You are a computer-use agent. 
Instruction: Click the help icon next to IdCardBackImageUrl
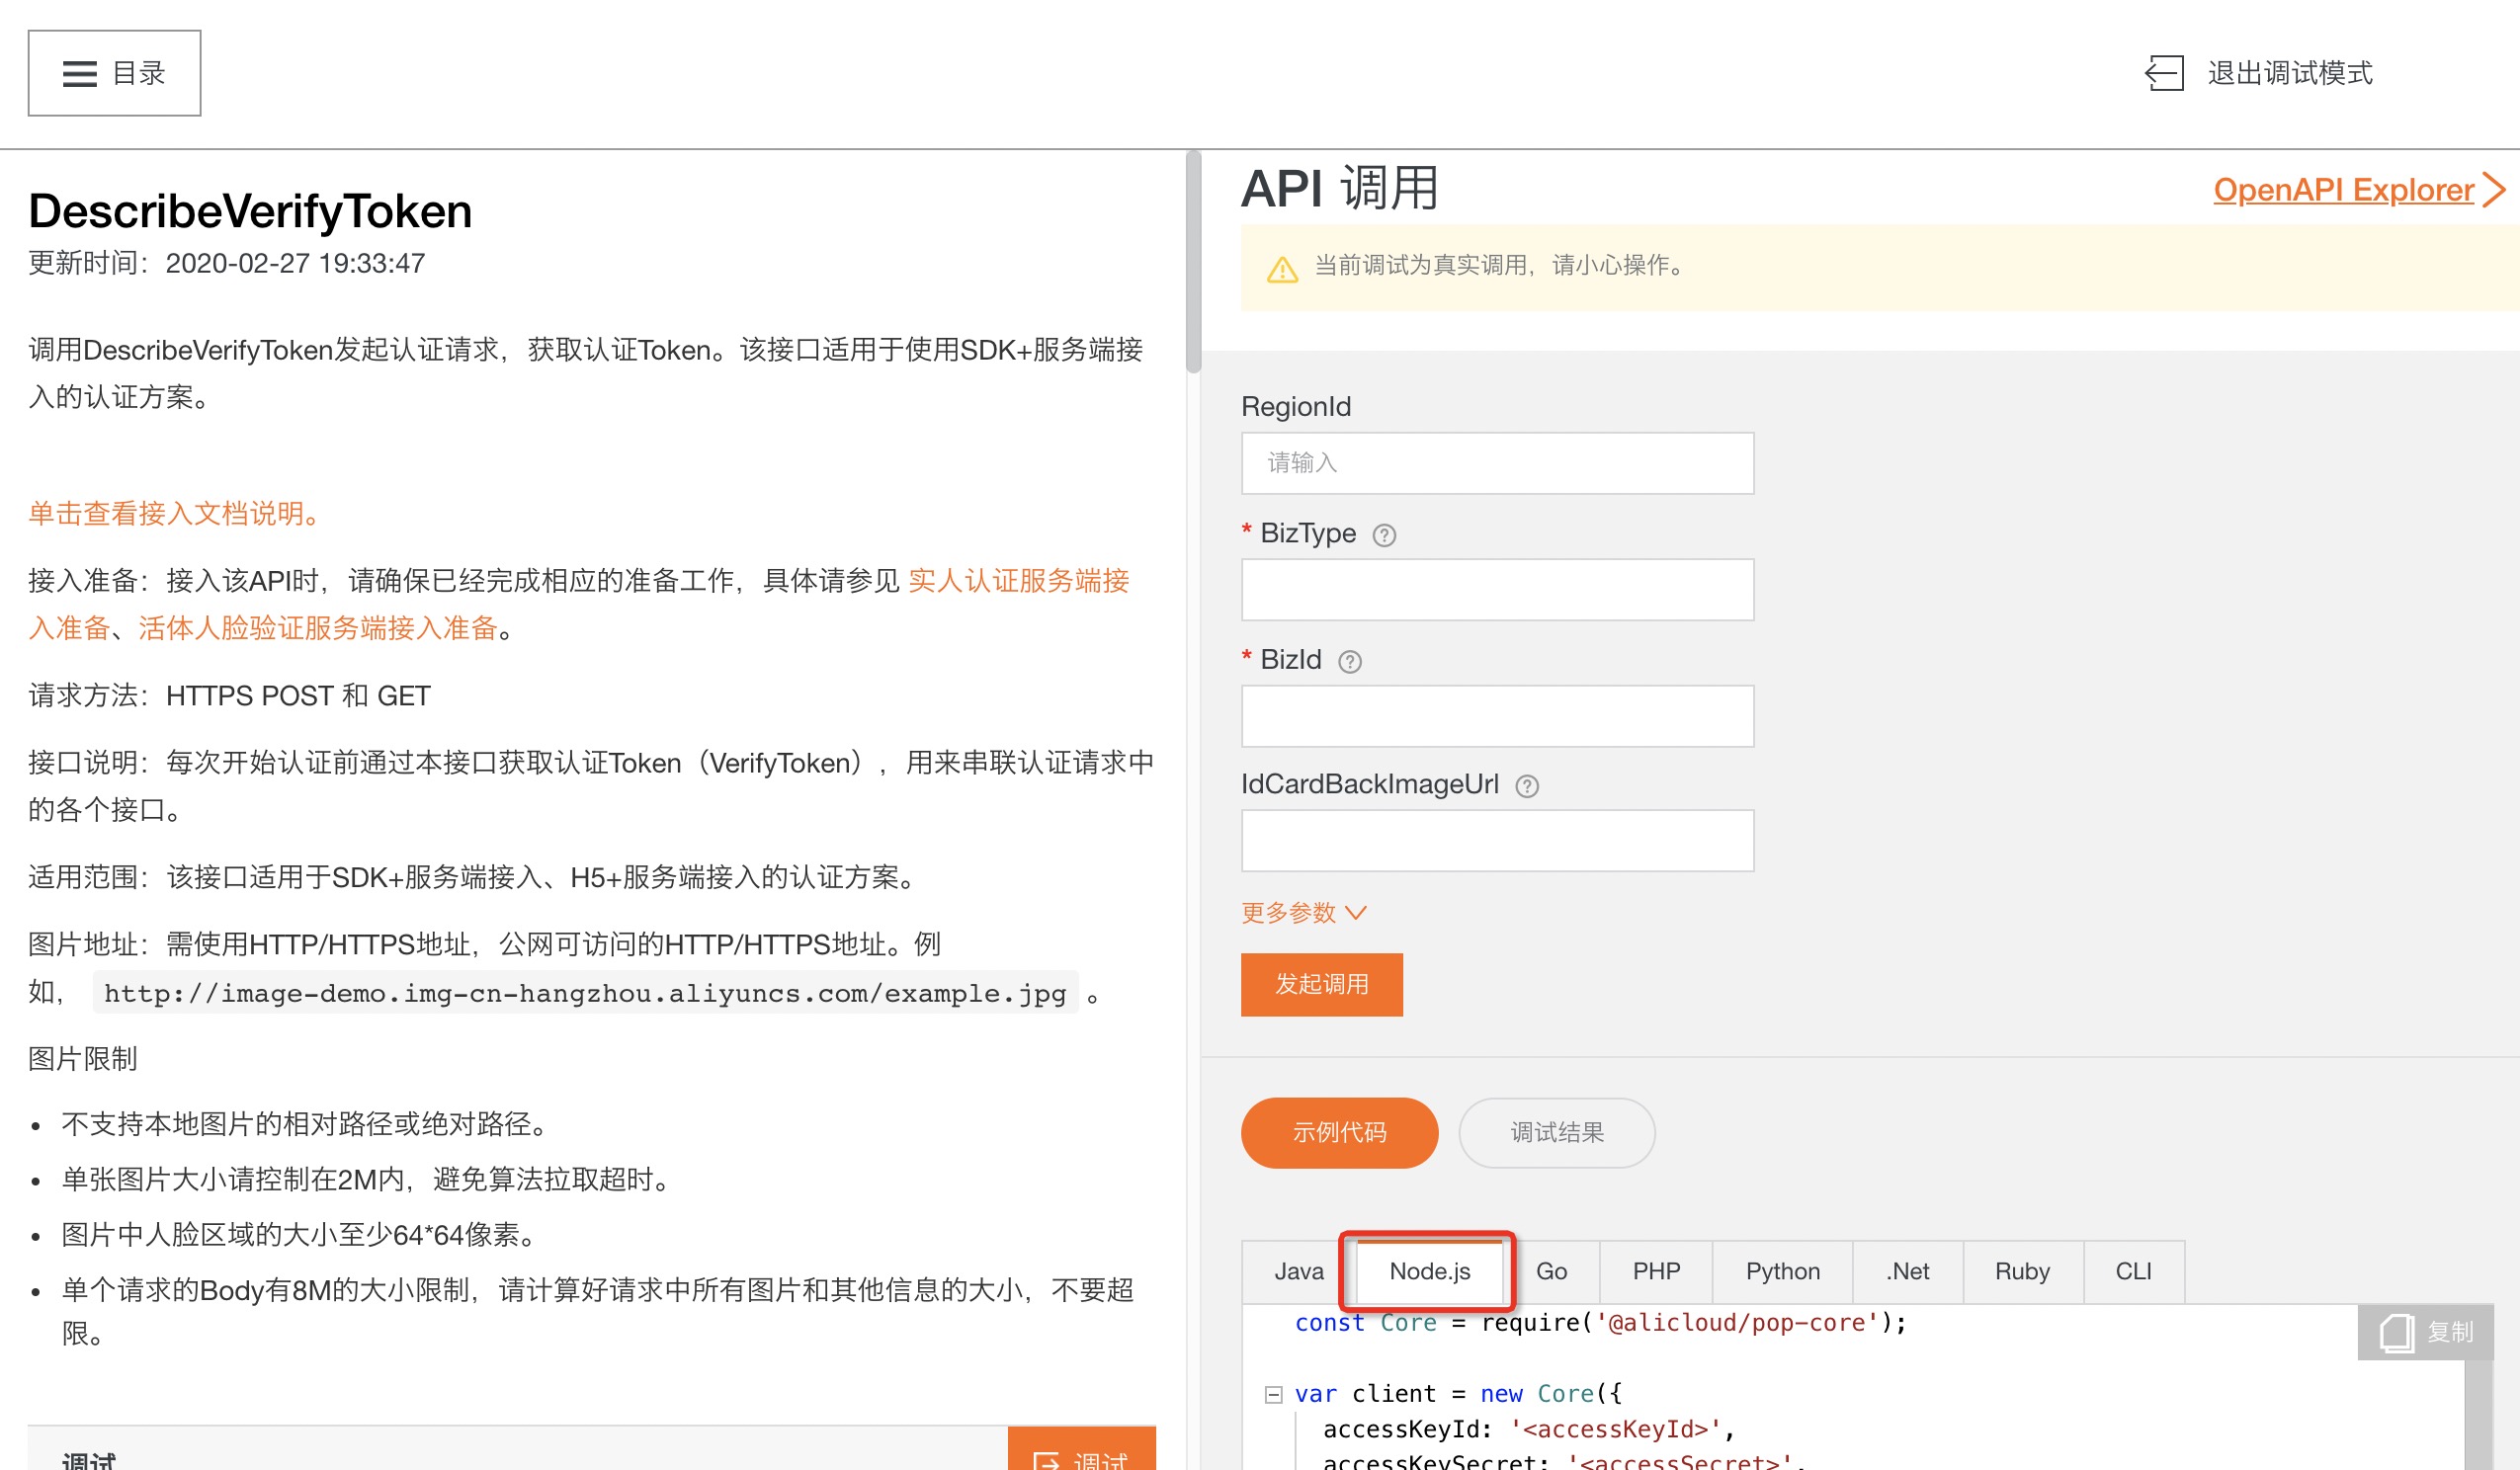1527,786
